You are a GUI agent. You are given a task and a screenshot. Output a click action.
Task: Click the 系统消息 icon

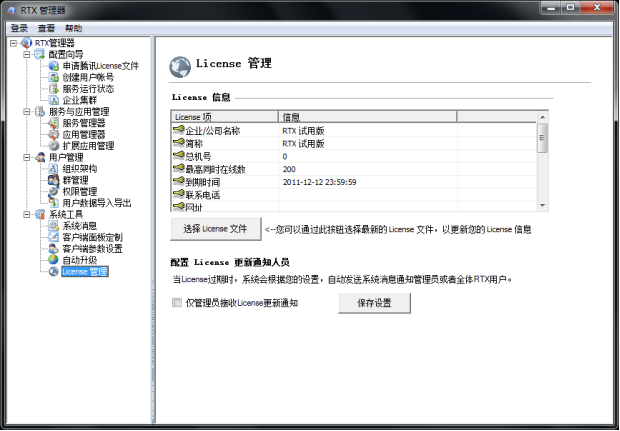[x=53, y=226]
